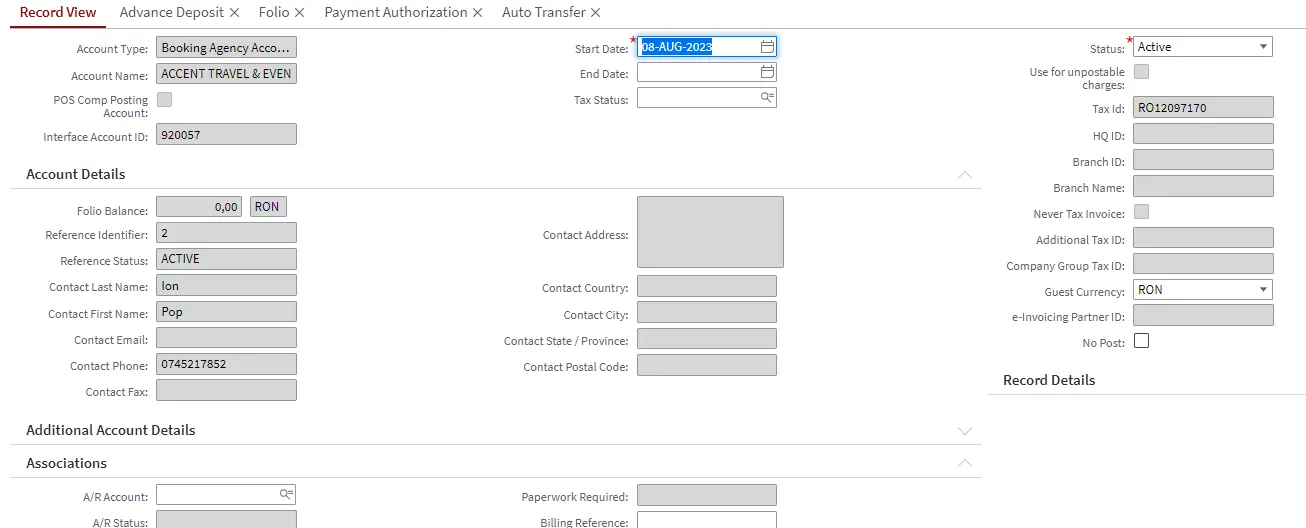Click the HQ ID field

[x=1204, y=134]
